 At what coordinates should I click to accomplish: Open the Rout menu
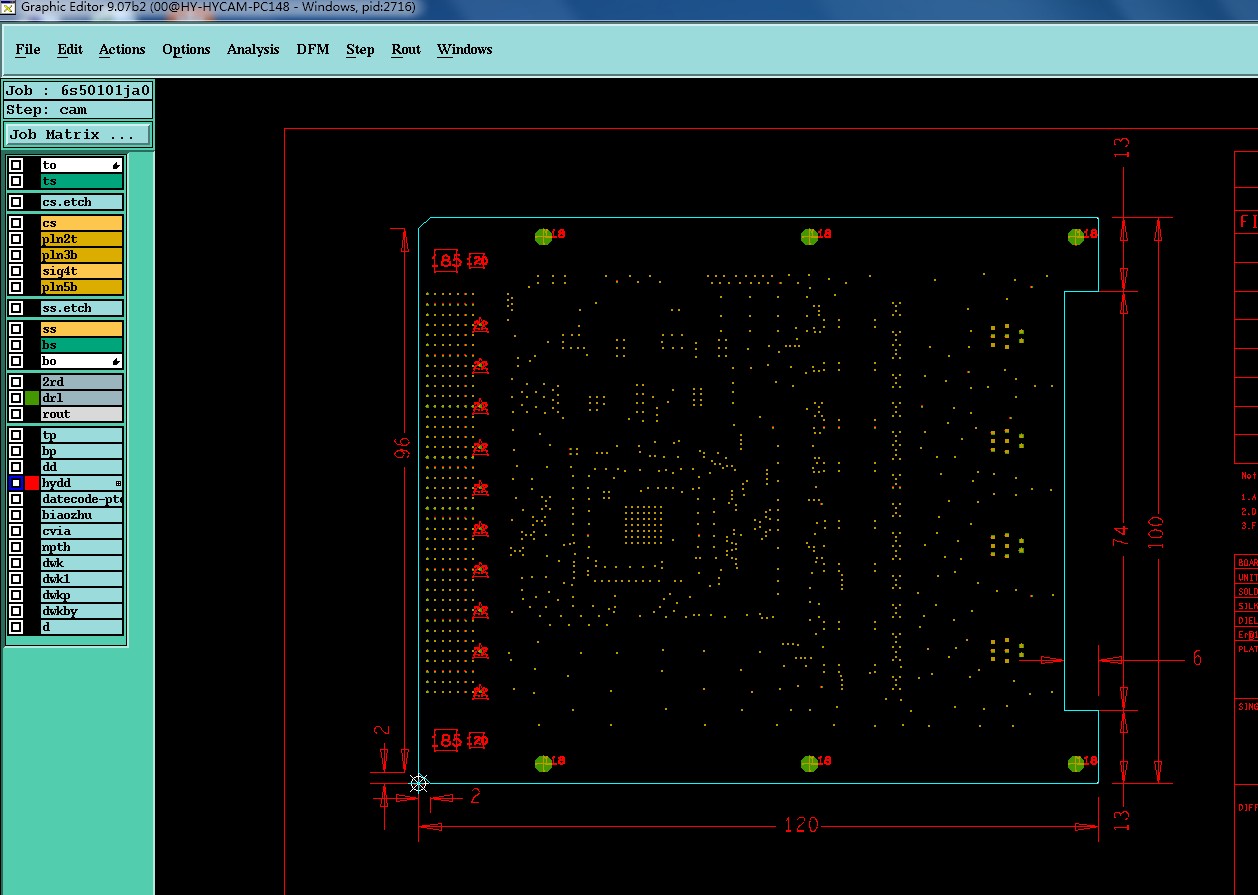click(x=406, y=49)
